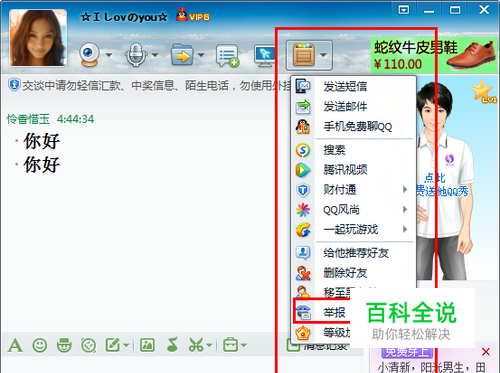Launch remote desktop assistance icon
The width and height of the screenshot is (500, 373).
tap(265, 55)
